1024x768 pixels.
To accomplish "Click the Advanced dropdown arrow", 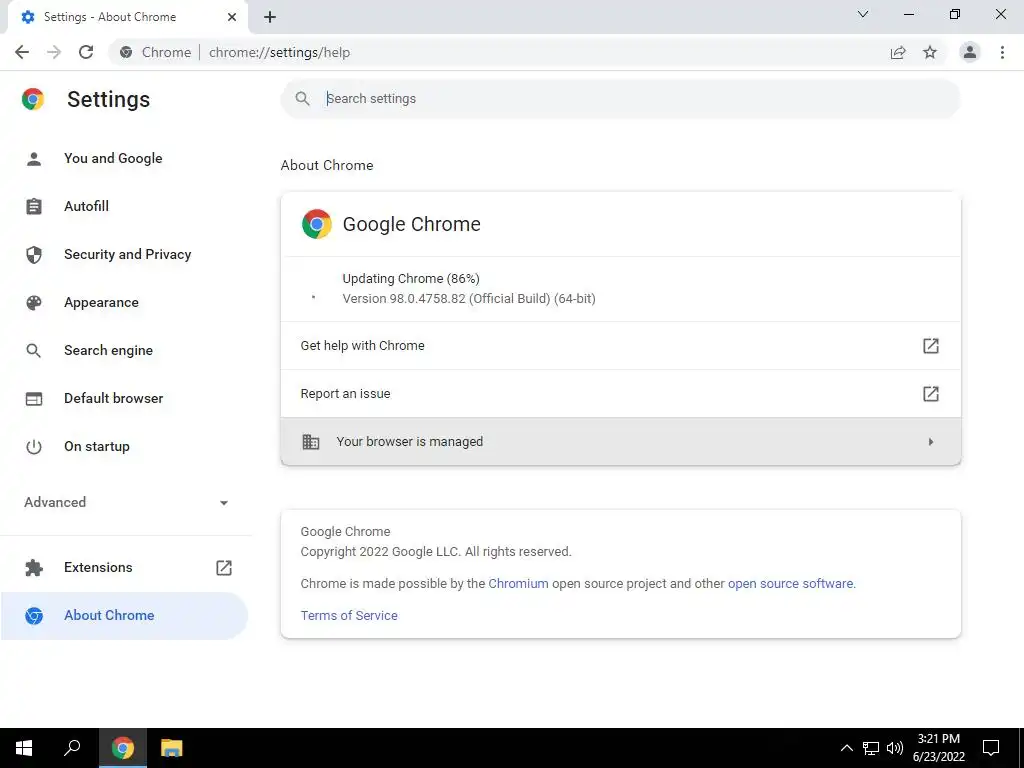I will click(x=224, y=503).
